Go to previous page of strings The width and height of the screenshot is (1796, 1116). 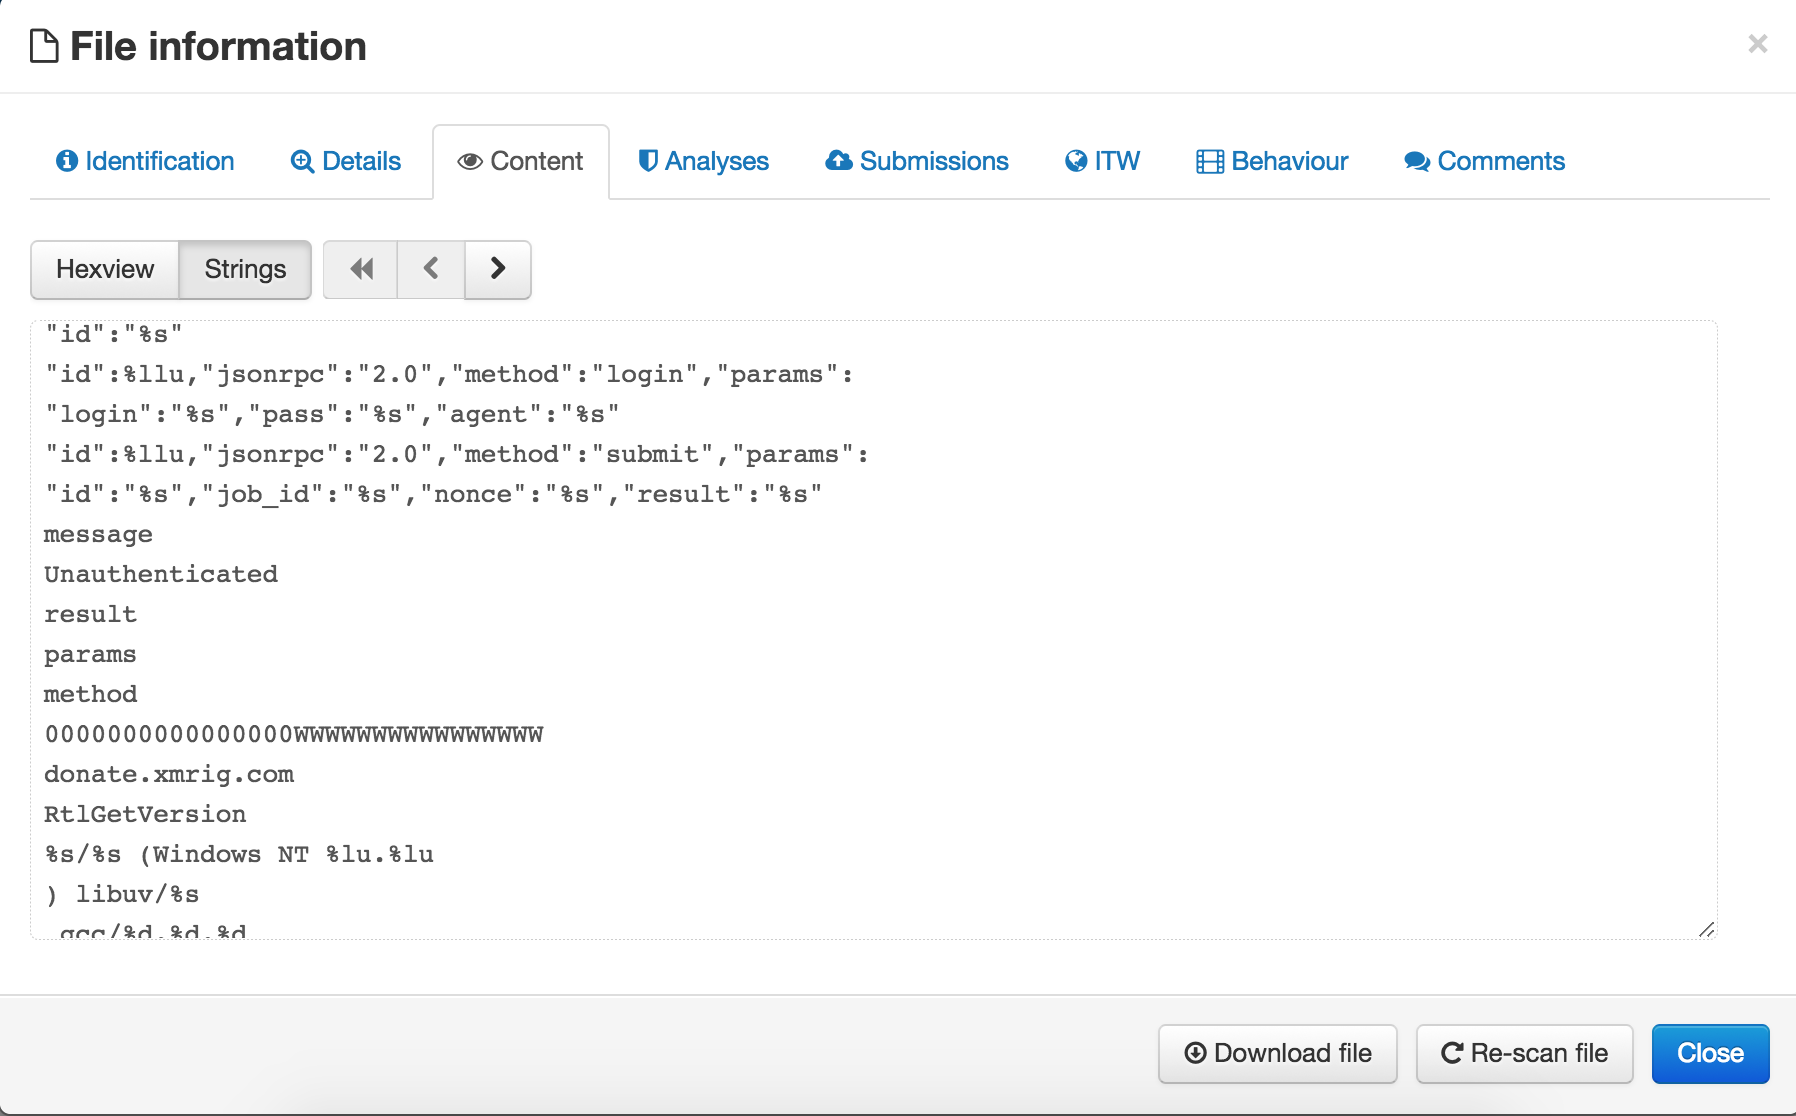coord(431,269)
